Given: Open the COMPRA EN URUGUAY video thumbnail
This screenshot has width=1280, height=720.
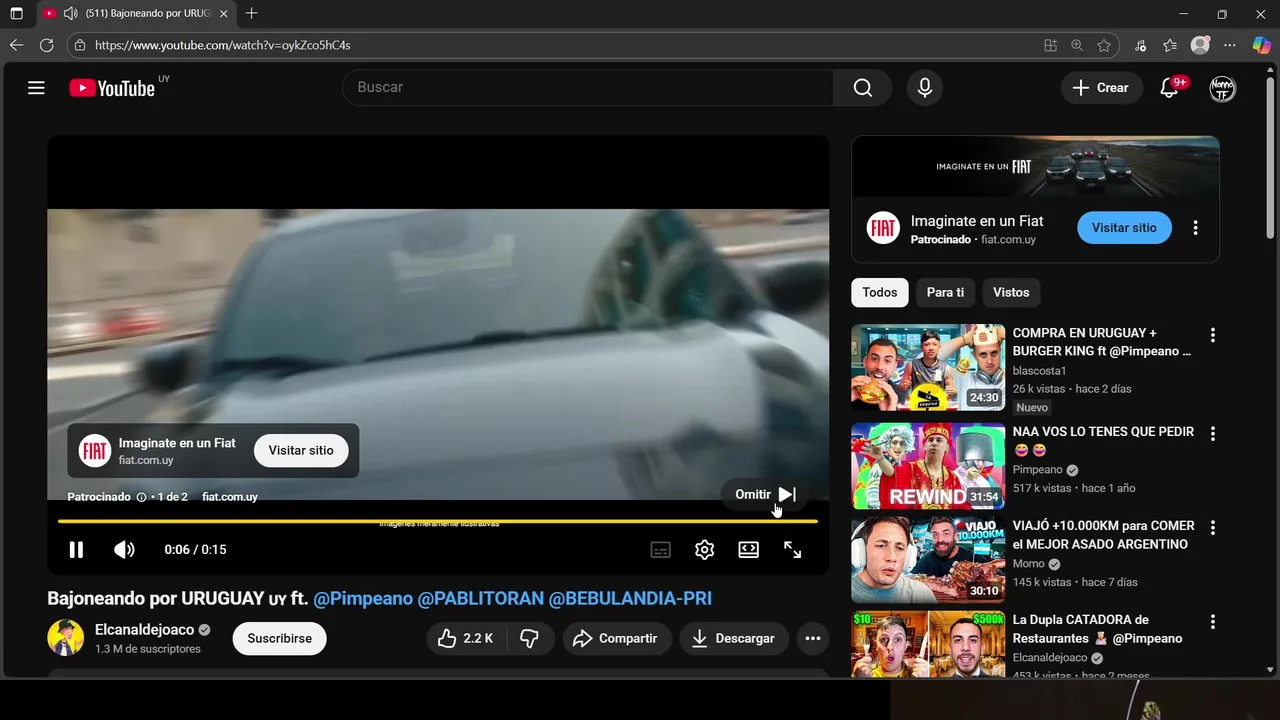Looking at the screenshot, I should click(928, 367).
